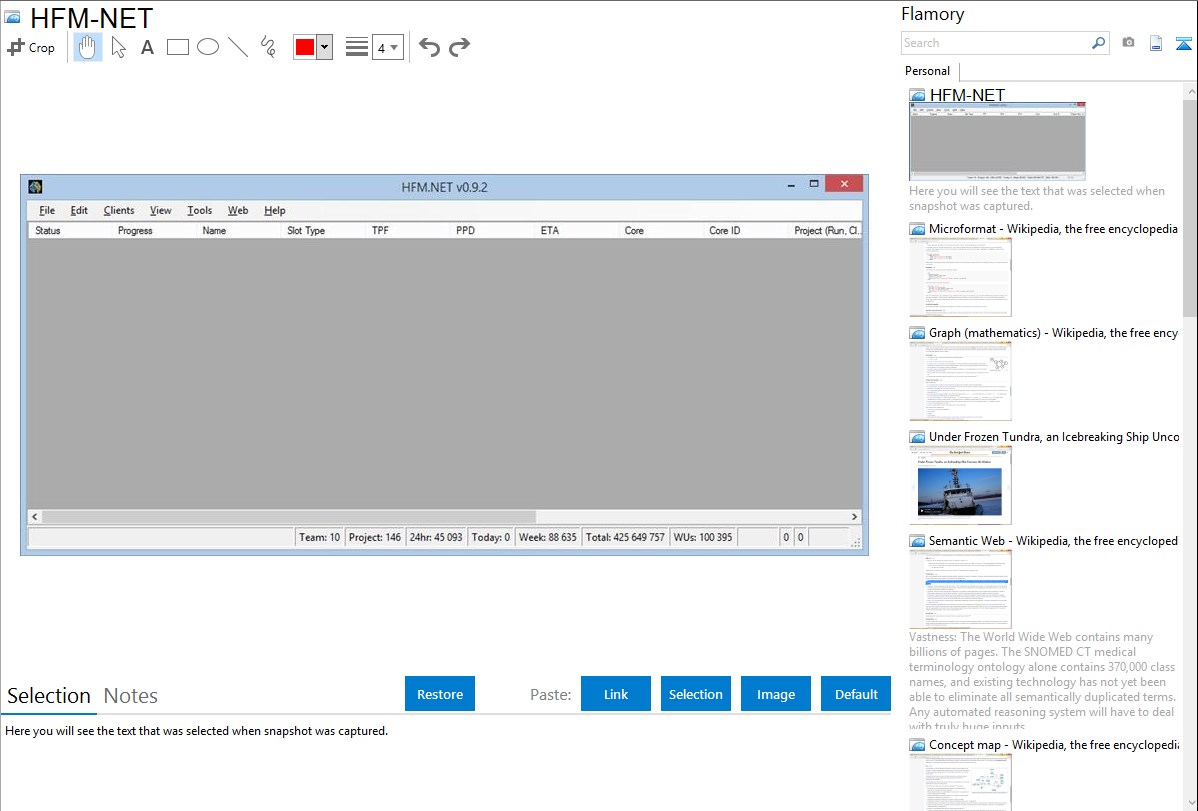This screenshot has width=1198, height=811.
Task: Activate the hand pan tool
Action: click(88, 47)
